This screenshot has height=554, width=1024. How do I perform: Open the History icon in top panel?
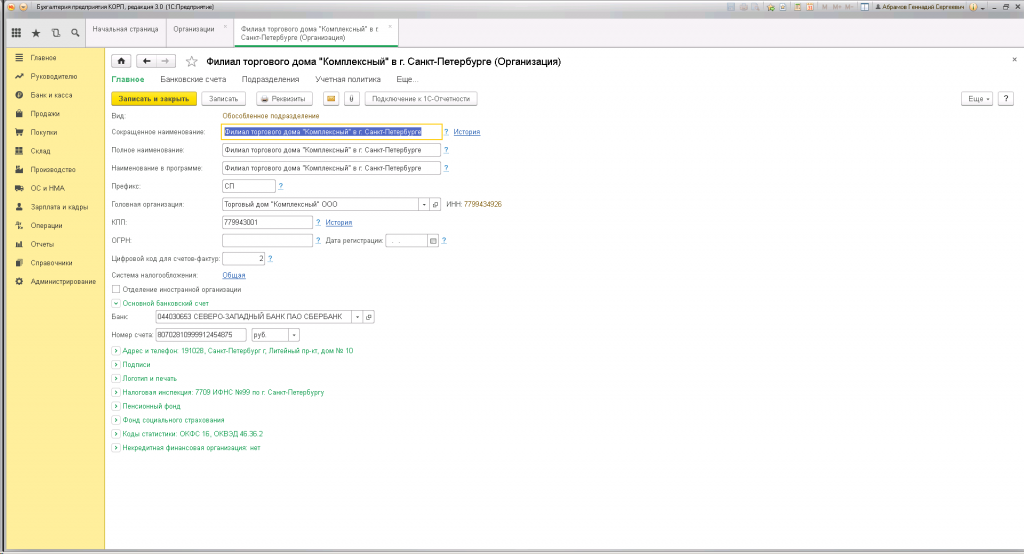coord(55,33)
